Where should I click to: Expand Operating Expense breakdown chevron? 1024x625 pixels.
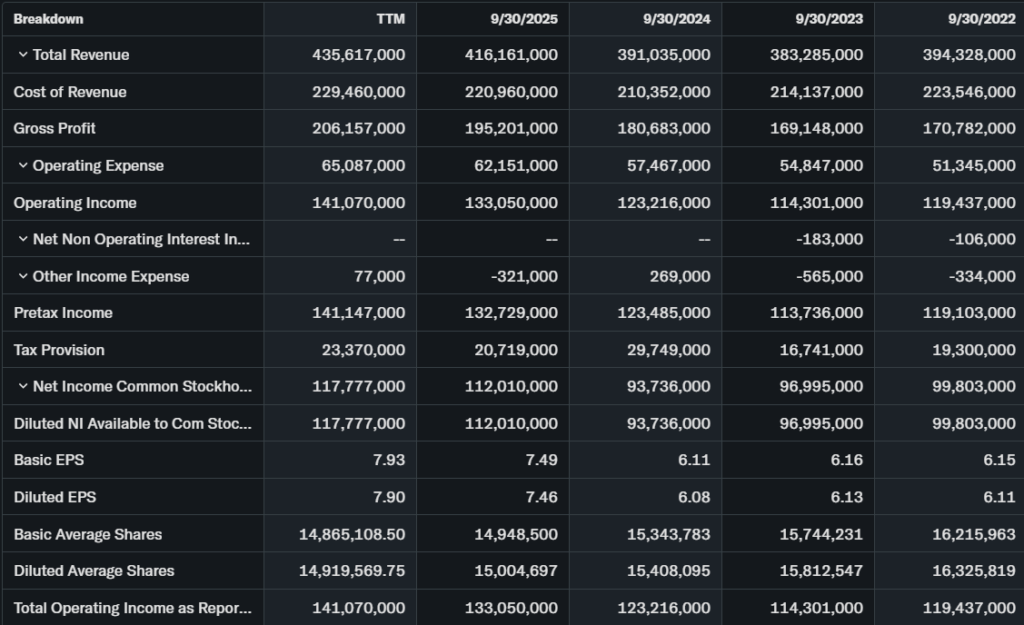22,166
